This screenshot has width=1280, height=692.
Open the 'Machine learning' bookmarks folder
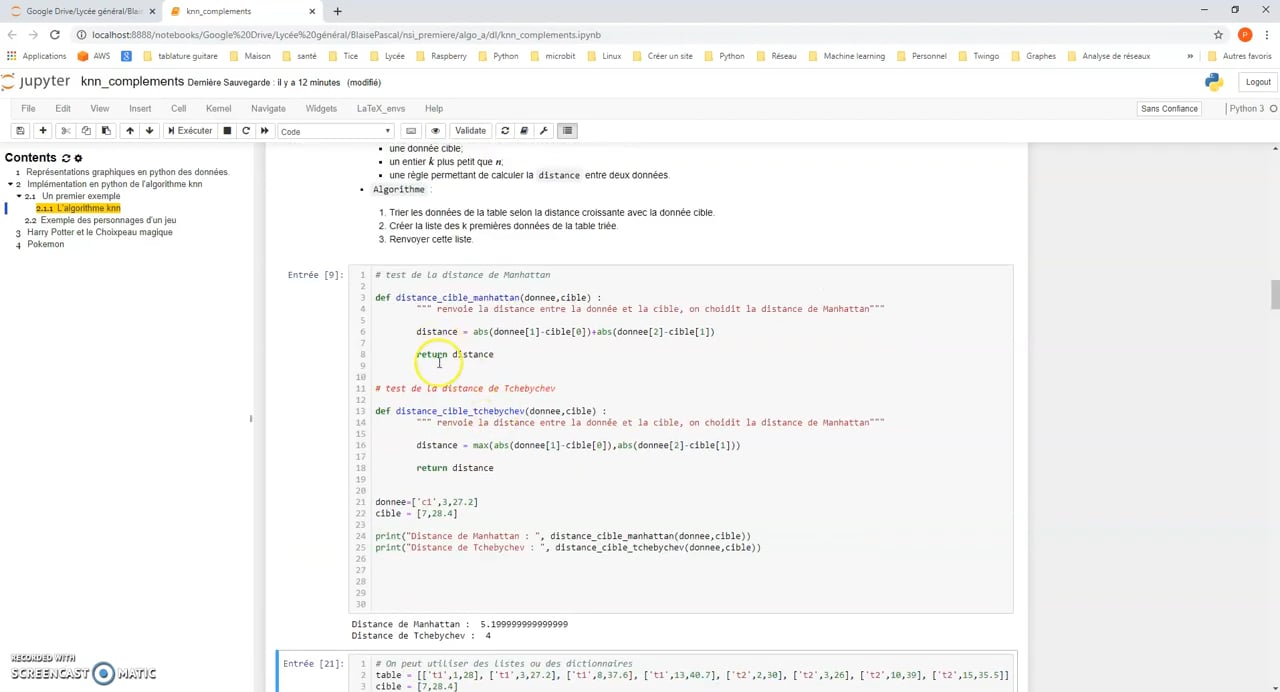pos(846,56)
